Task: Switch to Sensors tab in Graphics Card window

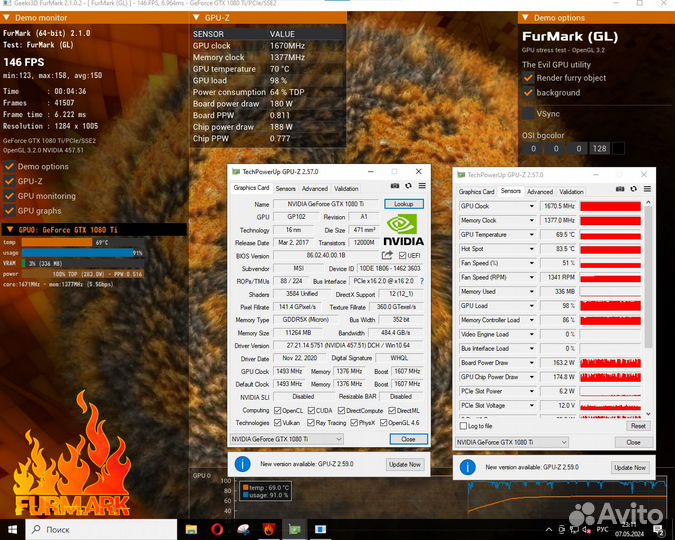Action: pos(285,189)
